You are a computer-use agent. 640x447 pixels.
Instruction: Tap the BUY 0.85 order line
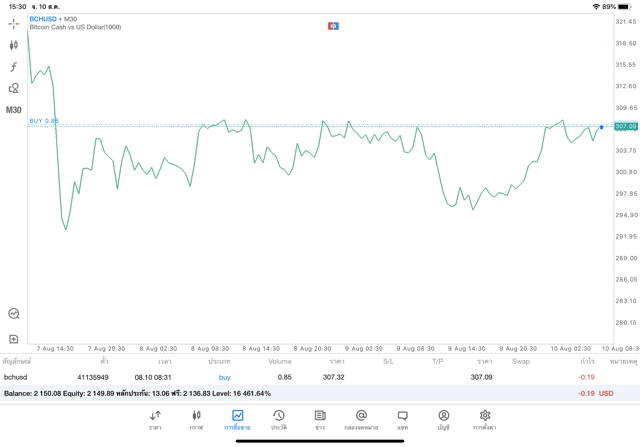click(44, 121)
